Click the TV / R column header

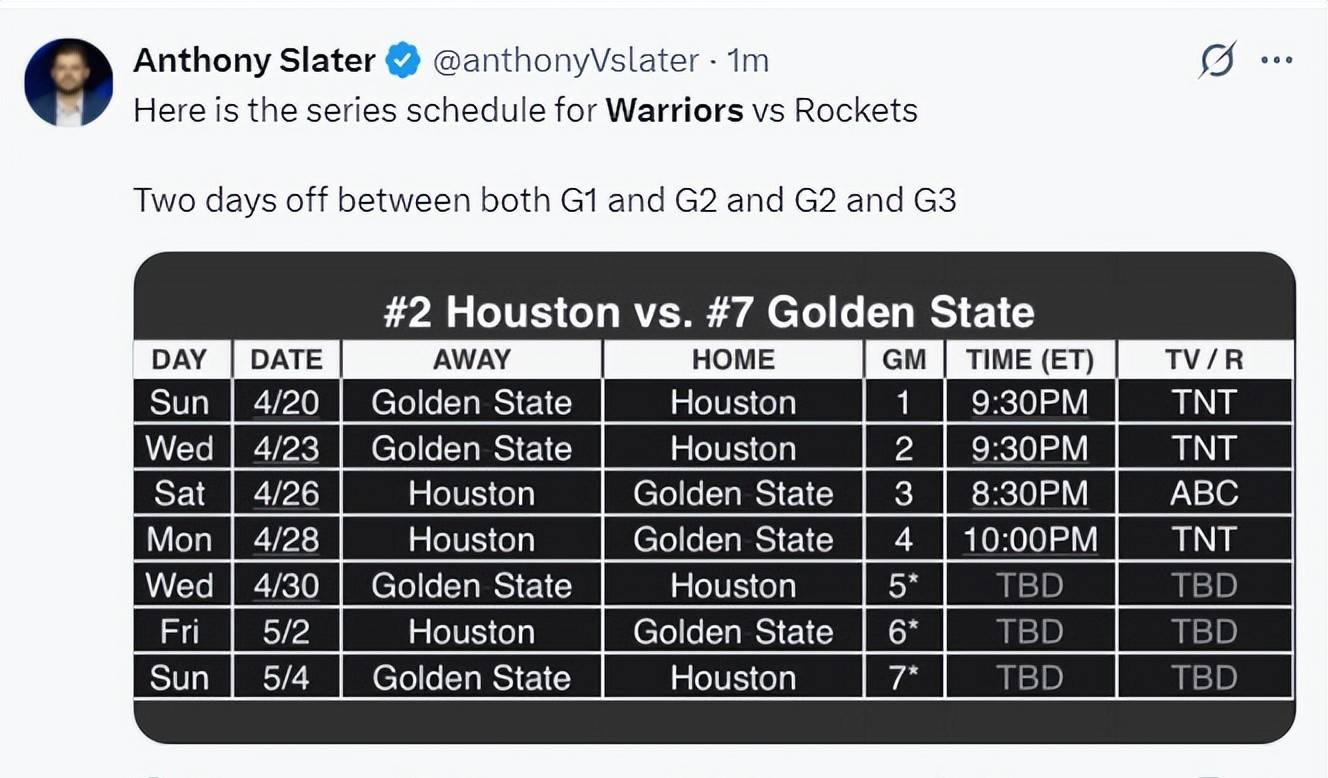[1205, 360]
